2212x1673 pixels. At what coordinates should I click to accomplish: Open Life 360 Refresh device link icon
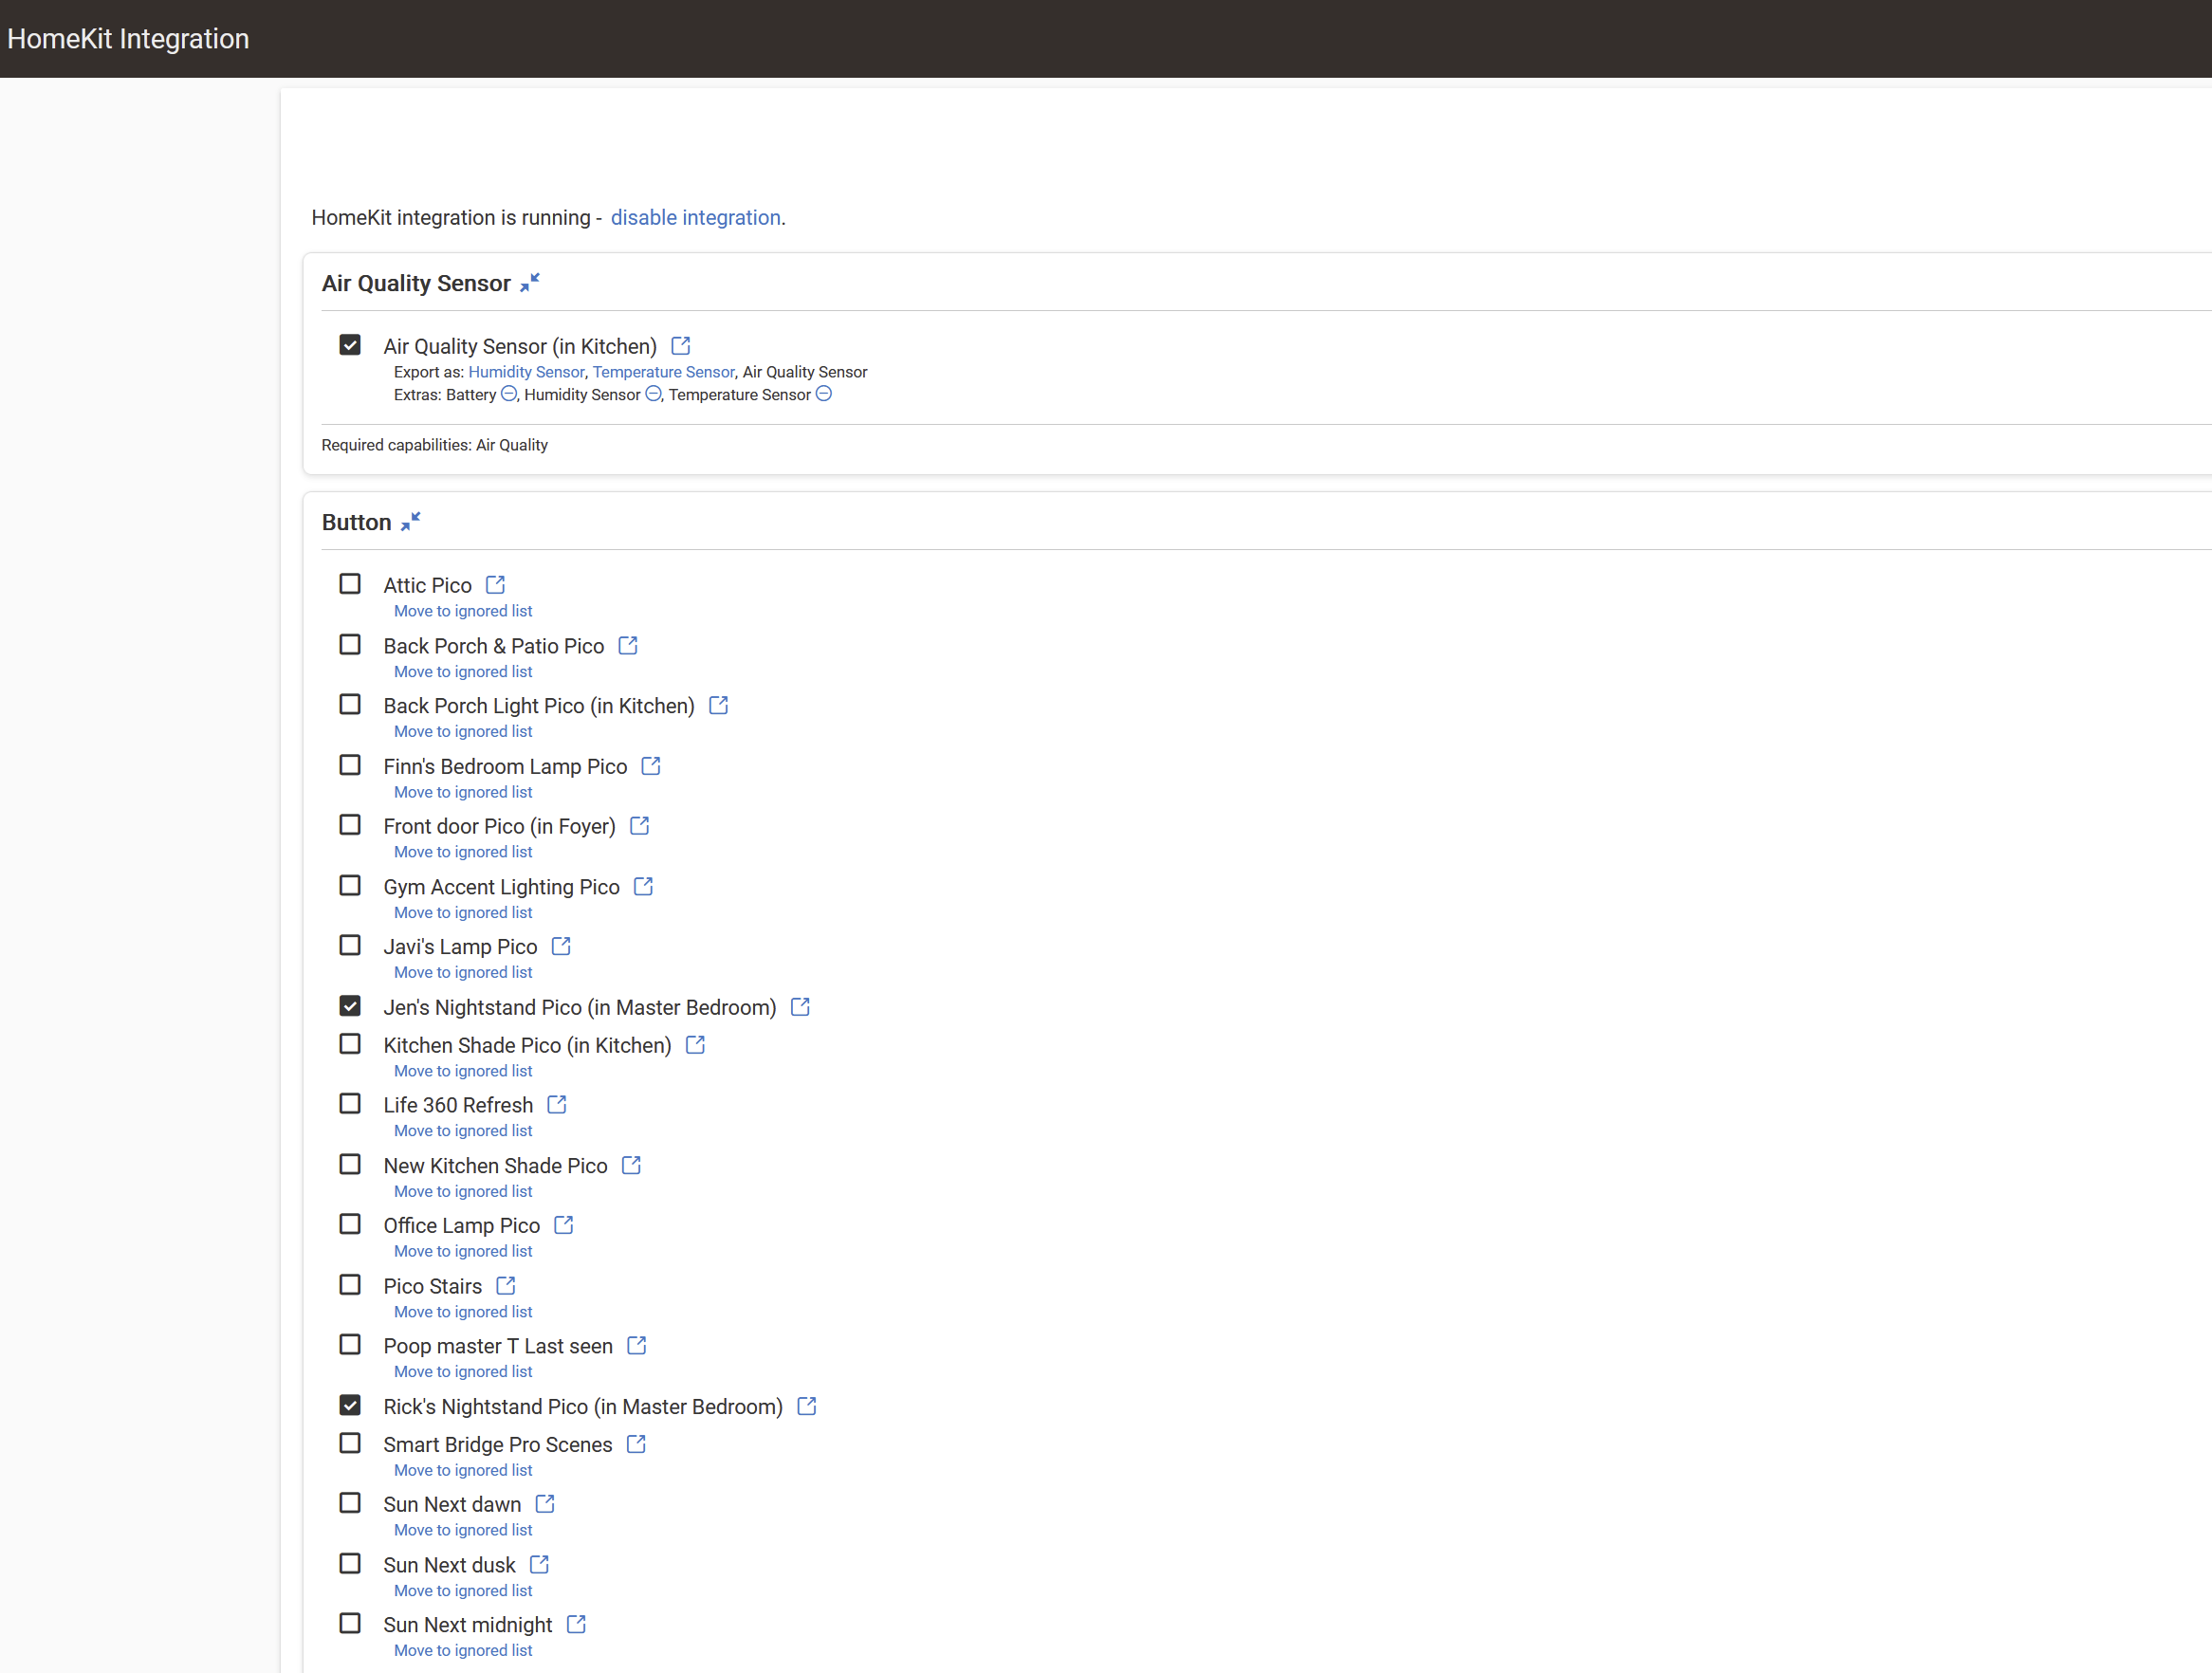pyautogui.click(x=557, y=1105)
